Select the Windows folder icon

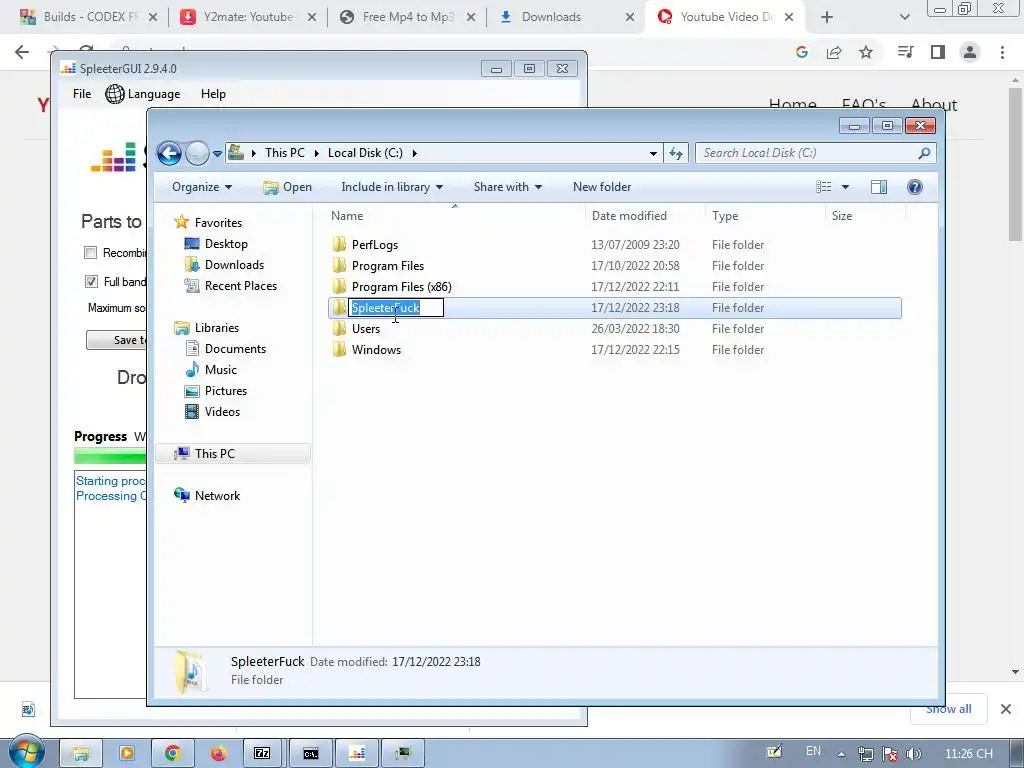pyautogui.click(x=339, y=349)
